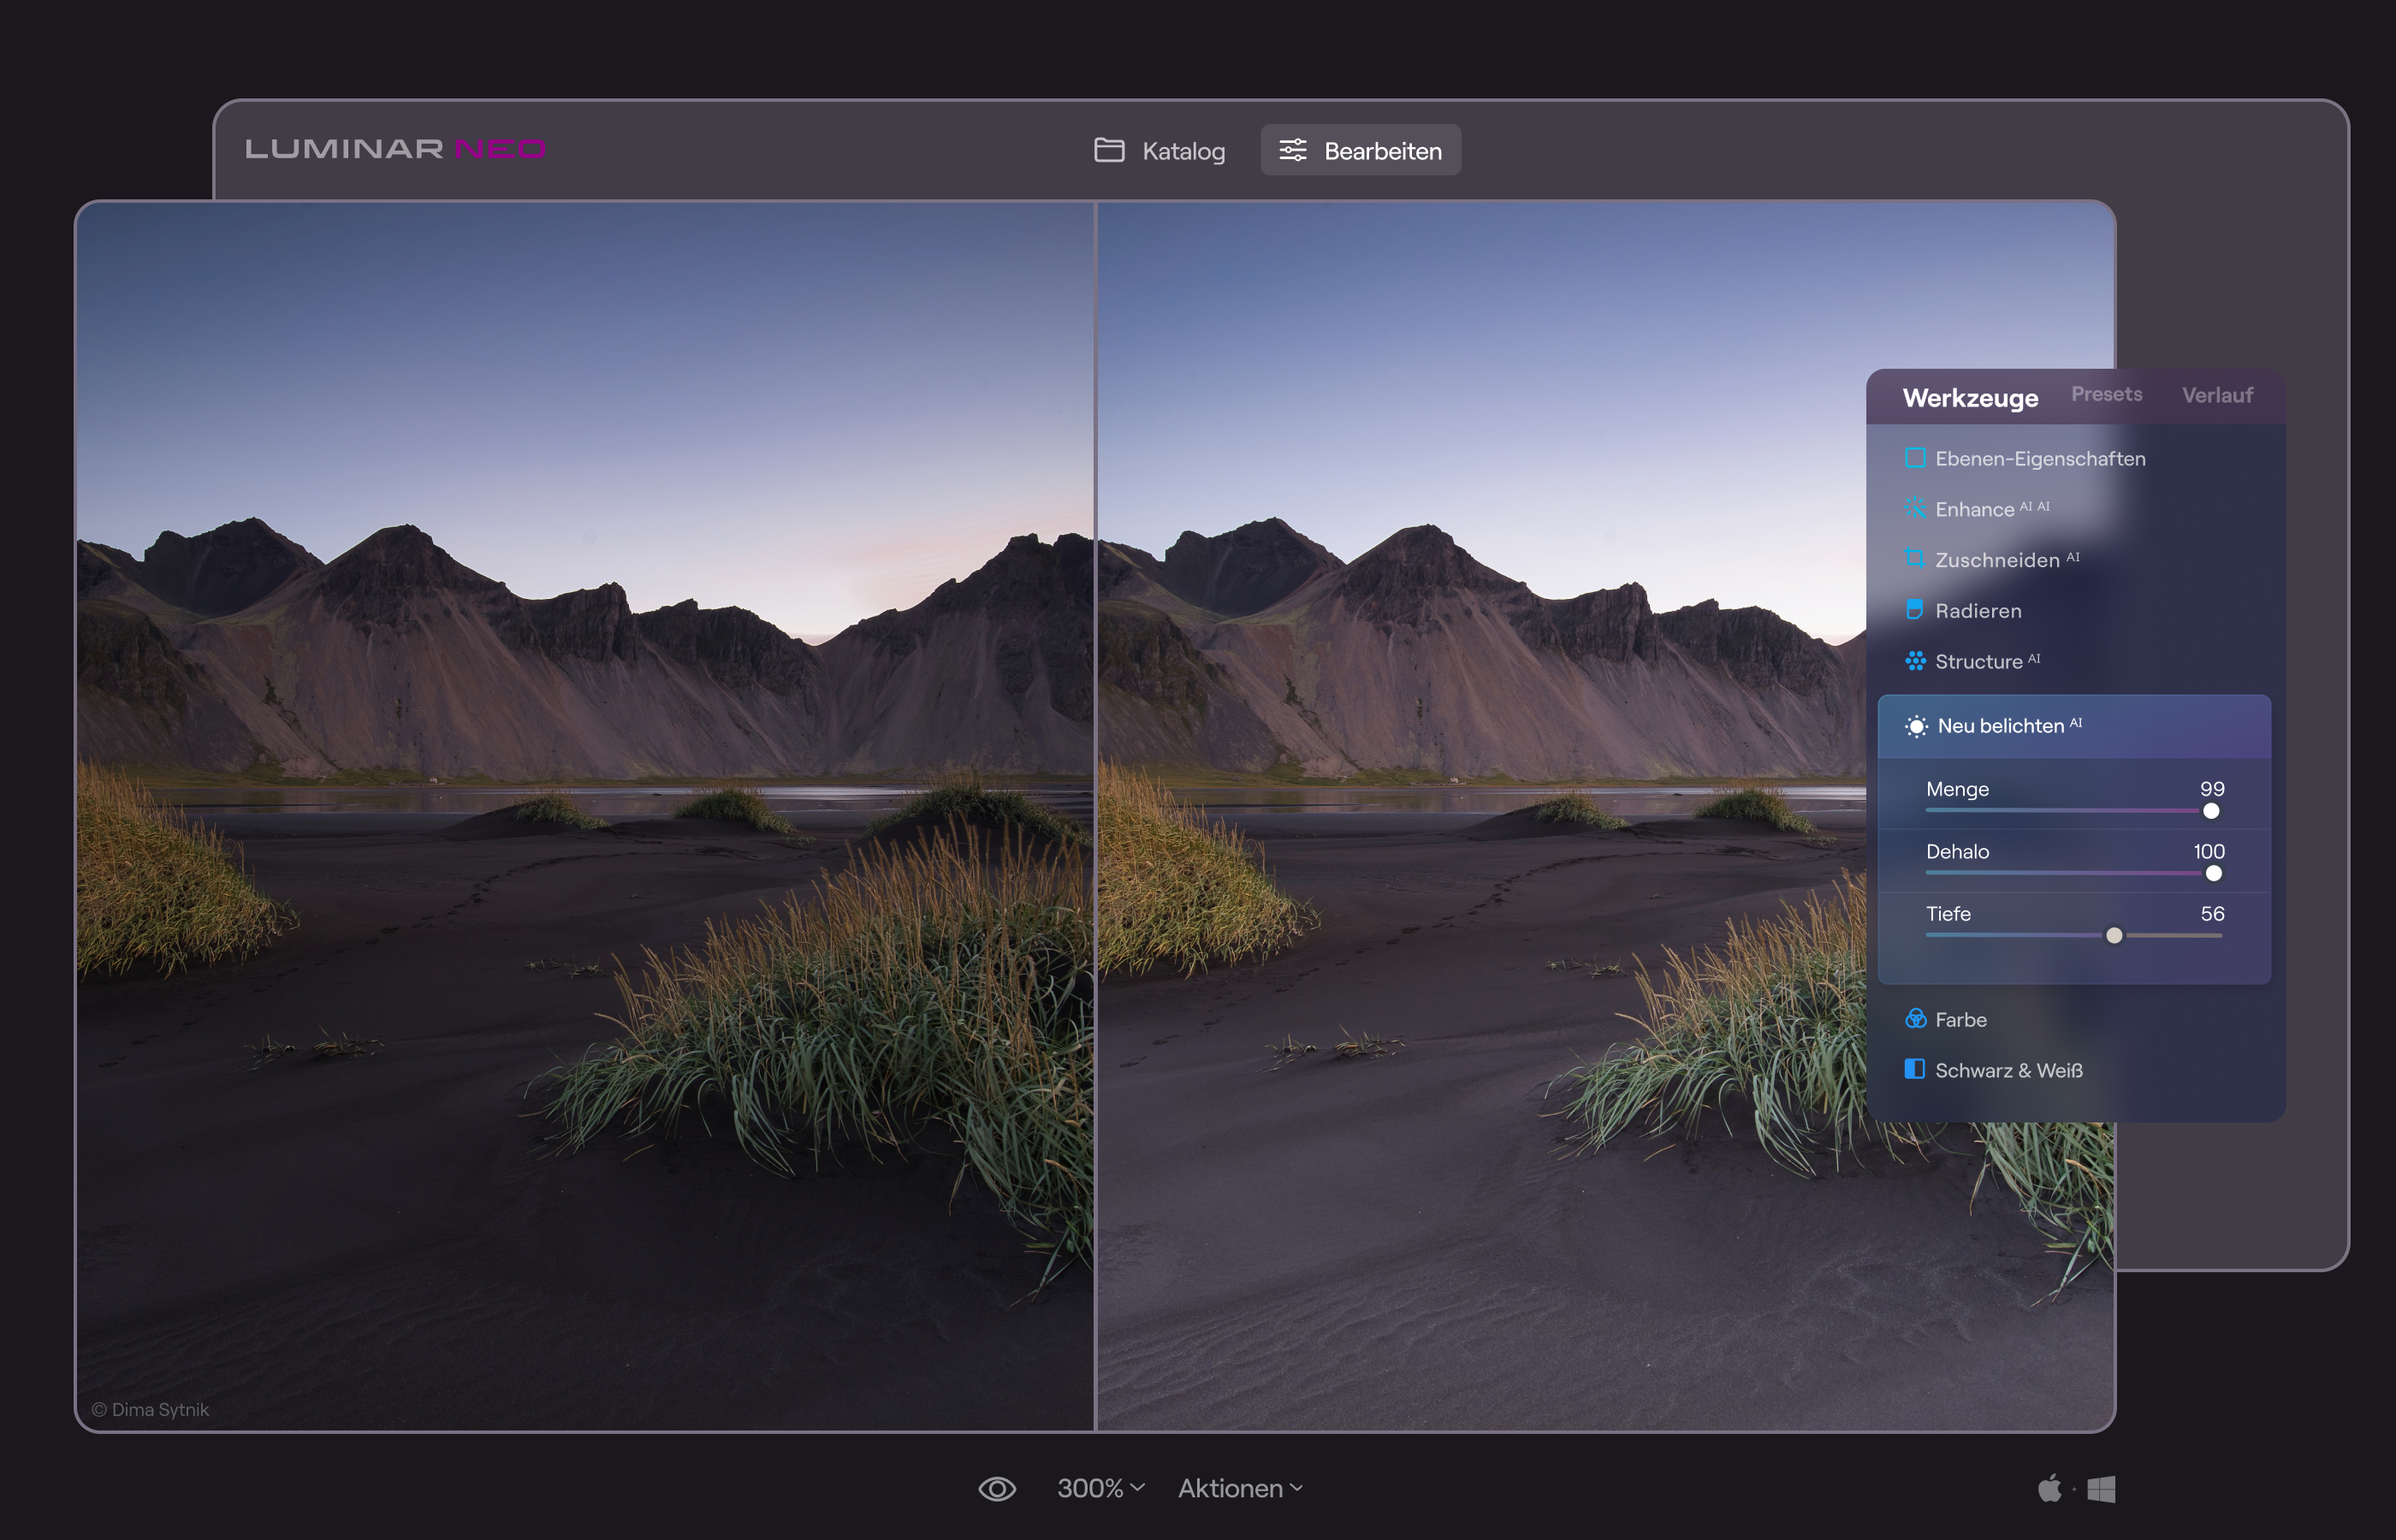Open the Katalog view
2396x1540 pixels.
(x=1160, y=151)
